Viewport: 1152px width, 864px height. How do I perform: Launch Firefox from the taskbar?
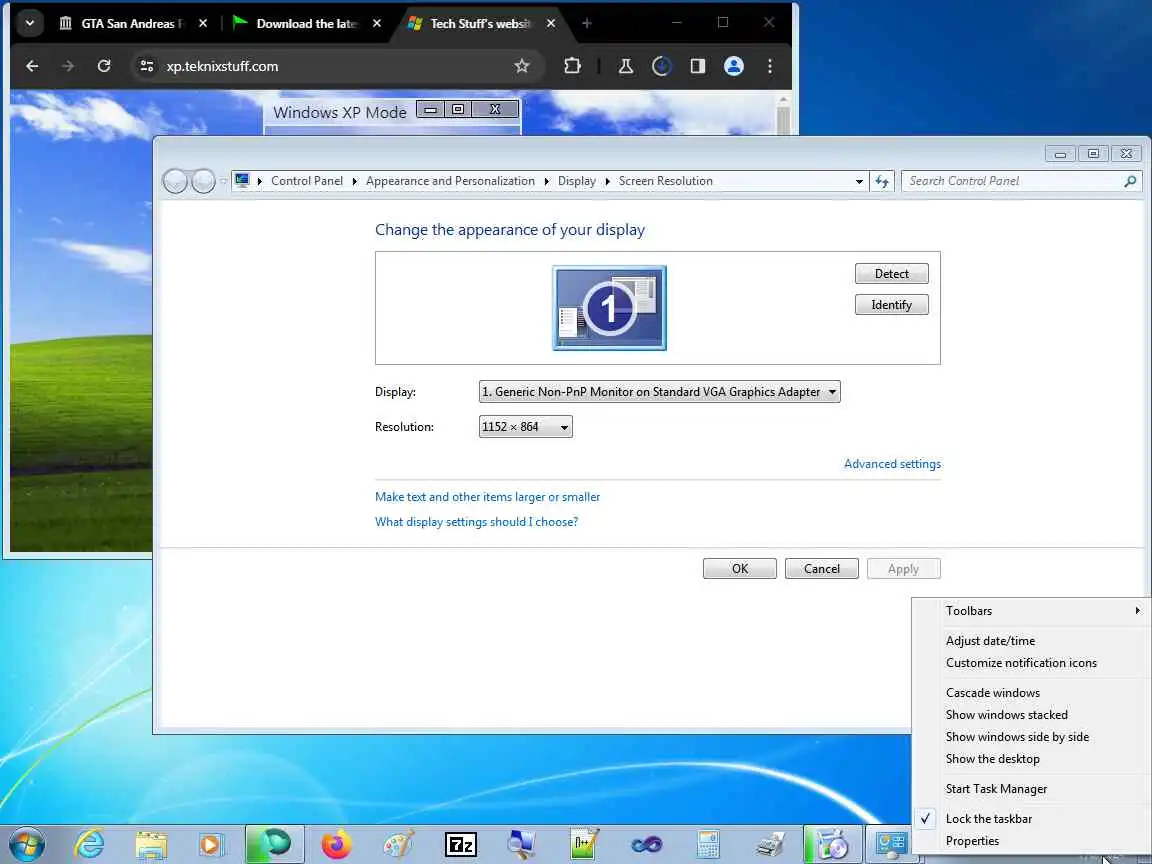[336, 845]
